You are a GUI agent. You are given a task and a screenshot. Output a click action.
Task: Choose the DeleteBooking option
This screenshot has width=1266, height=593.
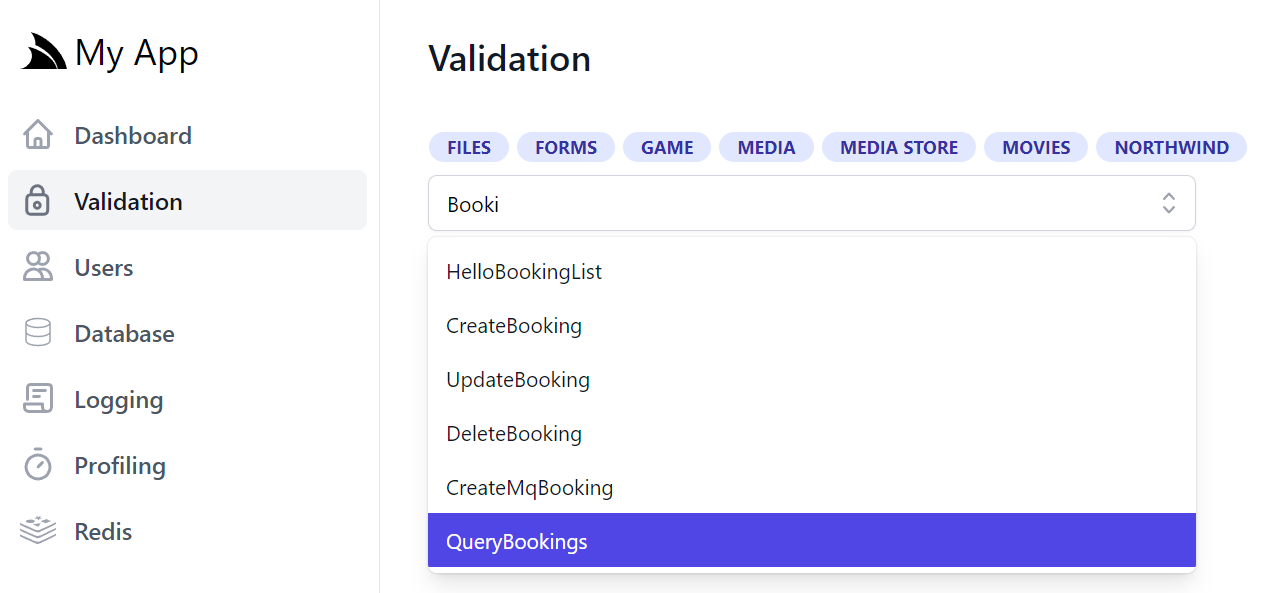click(812, 433)
